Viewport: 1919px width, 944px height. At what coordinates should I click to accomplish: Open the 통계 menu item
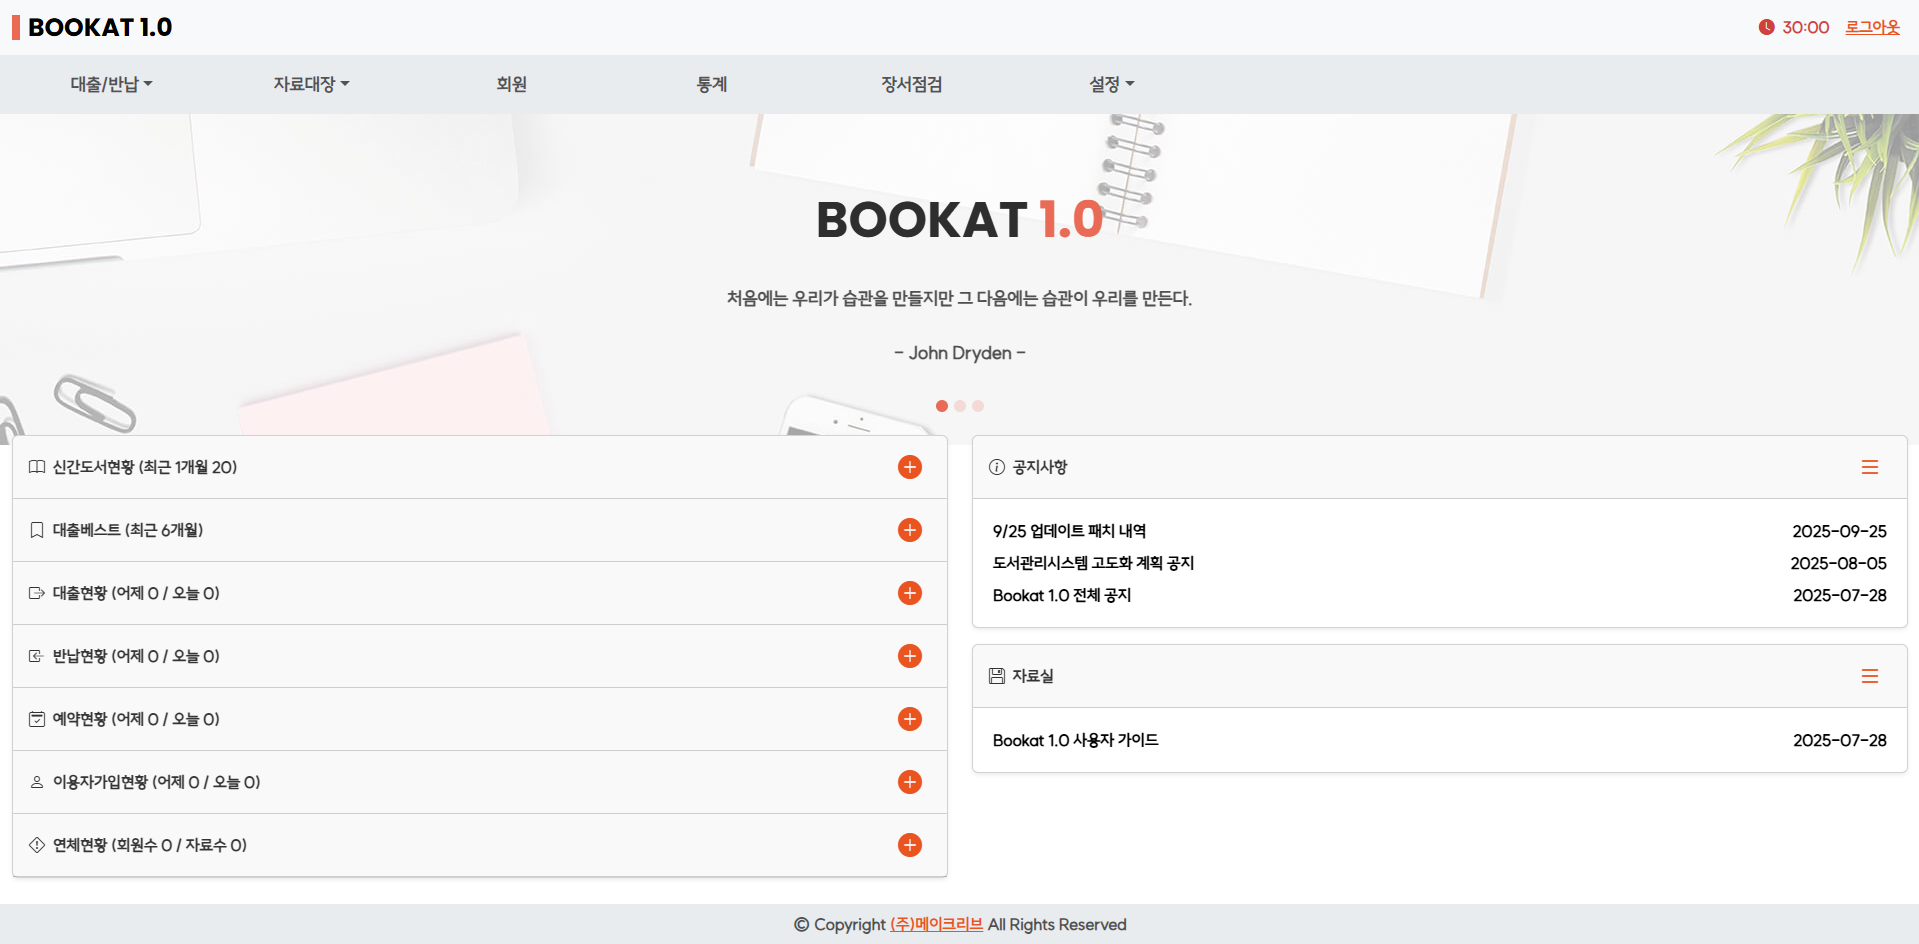tap(711, 84)
